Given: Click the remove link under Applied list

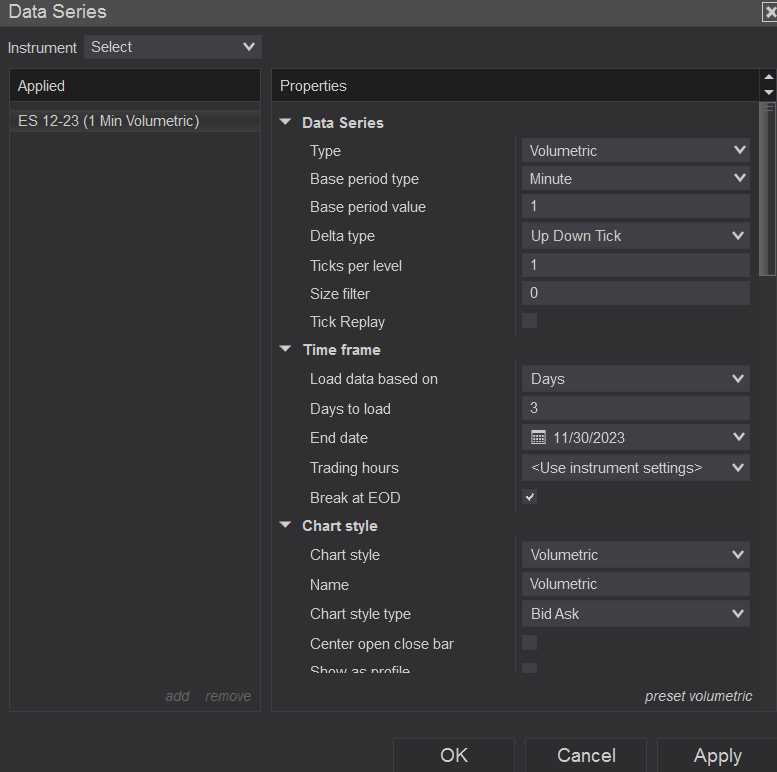Looking at the screenshot, I should [x=228, y=696].
